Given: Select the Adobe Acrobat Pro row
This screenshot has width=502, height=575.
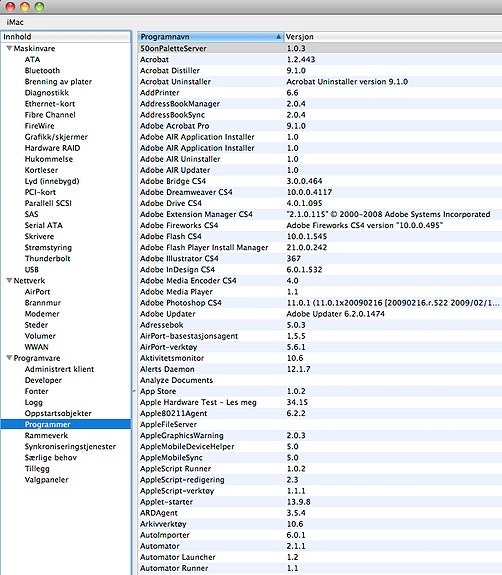Looking at the screenshot, I should coord(320,126).
